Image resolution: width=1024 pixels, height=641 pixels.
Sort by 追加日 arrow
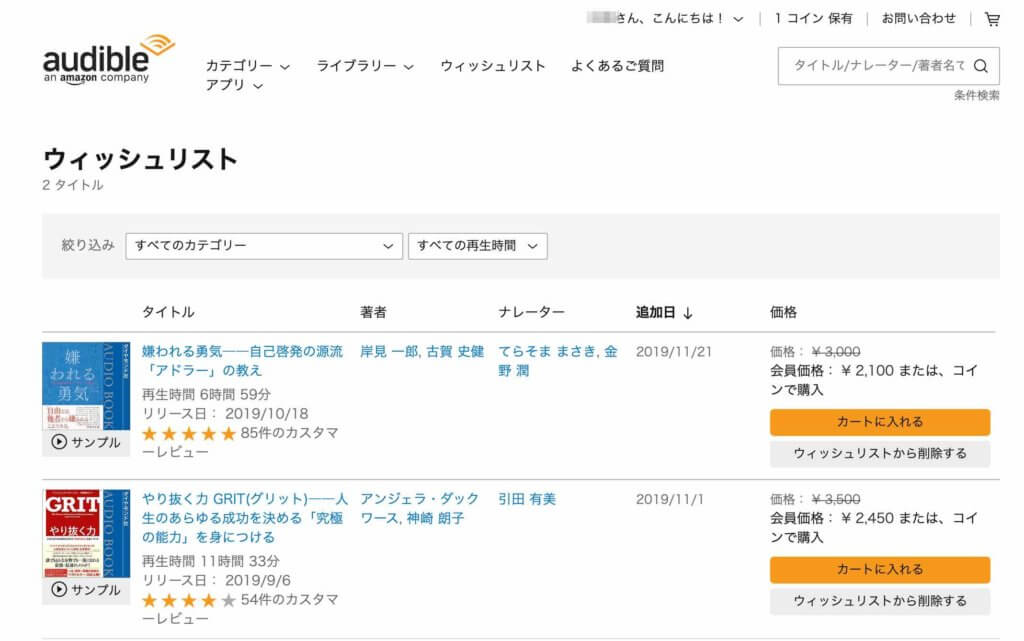pos(688,313)
